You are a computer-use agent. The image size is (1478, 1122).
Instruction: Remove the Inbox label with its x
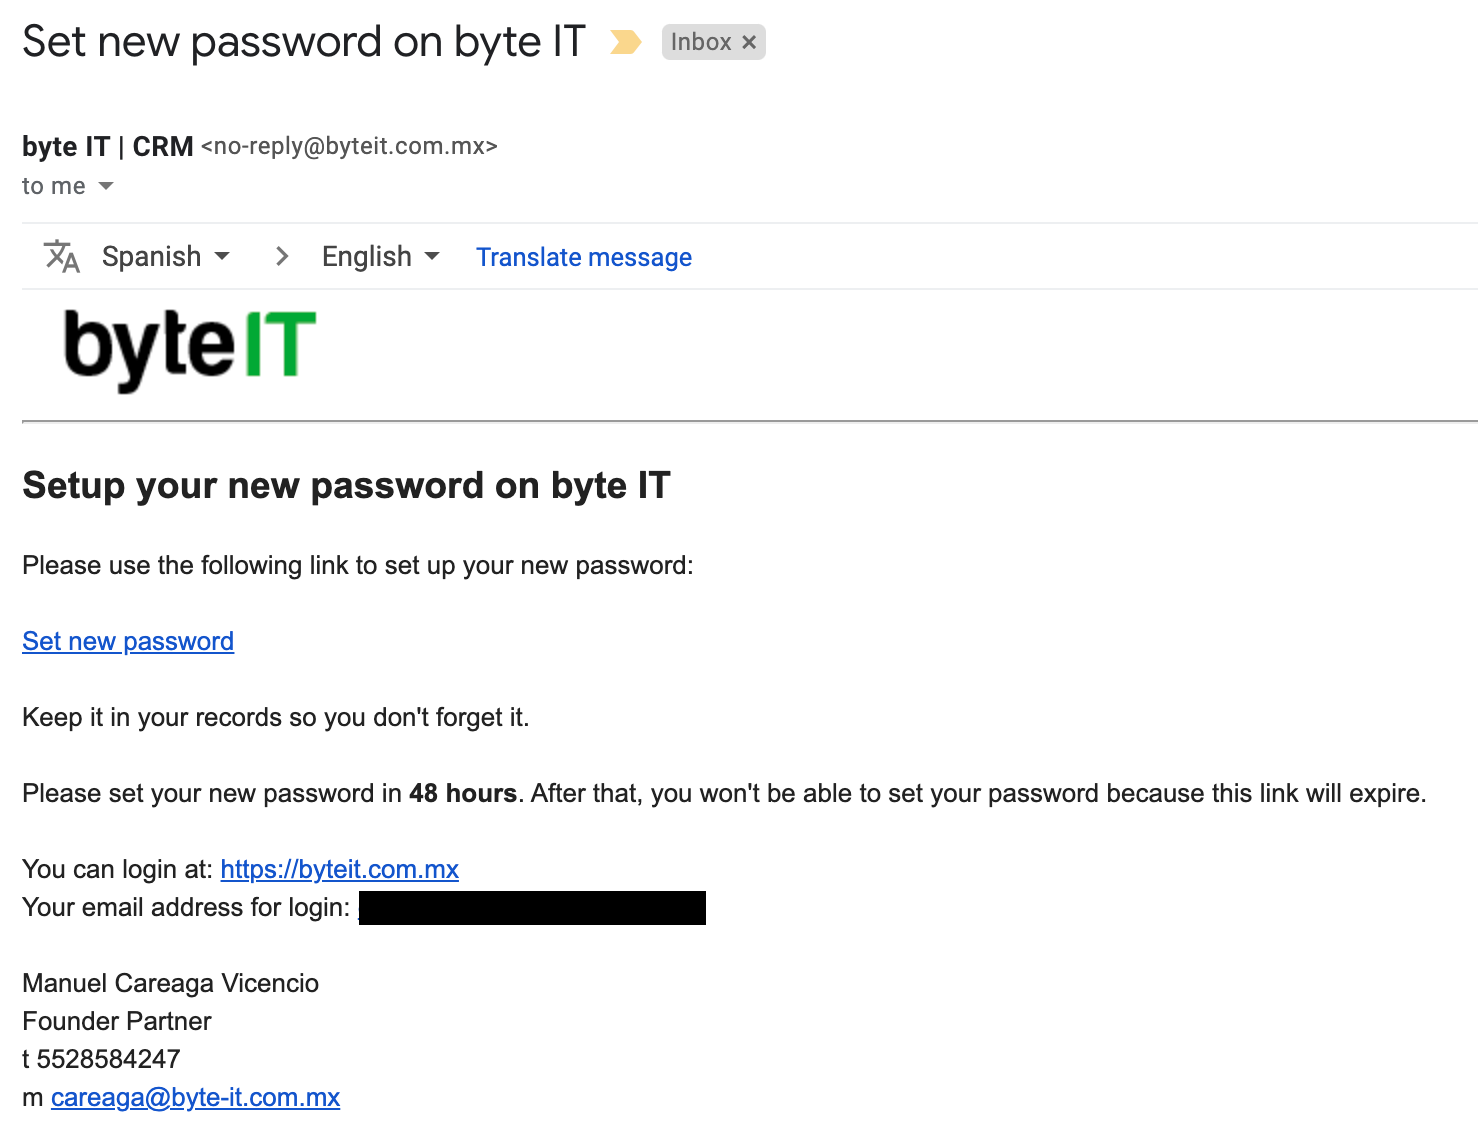(749, 42)
